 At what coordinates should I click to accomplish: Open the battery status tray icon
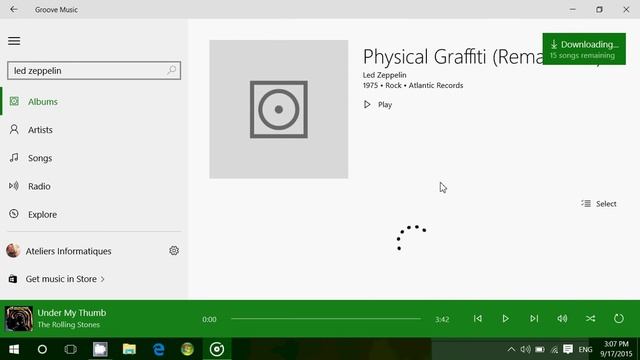click(540, 349)
